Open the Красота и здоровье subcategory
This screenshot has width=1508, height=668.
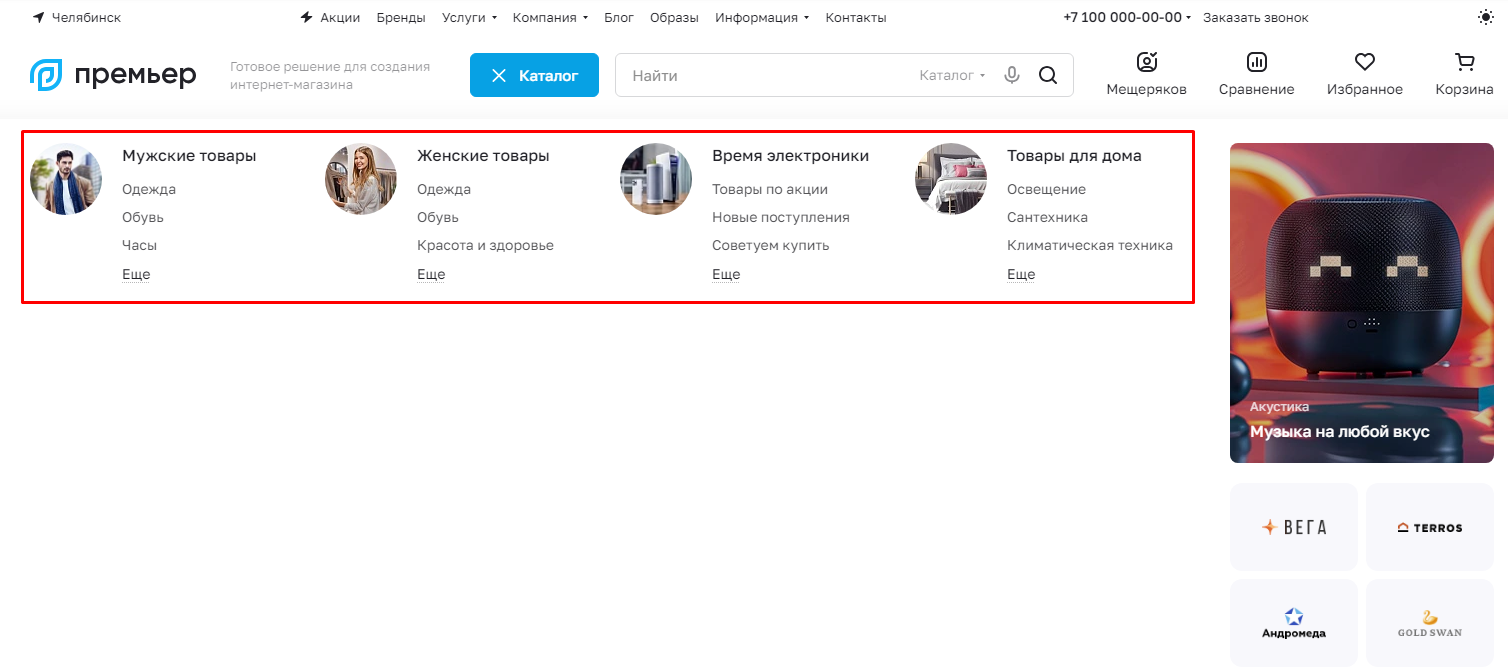click(x=485, y=245)
